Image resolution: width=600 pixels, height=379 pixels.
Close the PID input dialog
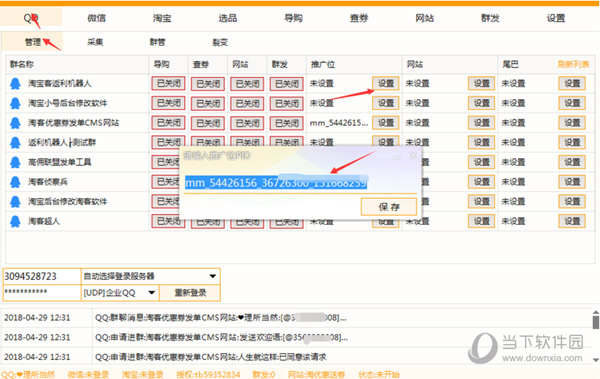click(x=413, y=156)
